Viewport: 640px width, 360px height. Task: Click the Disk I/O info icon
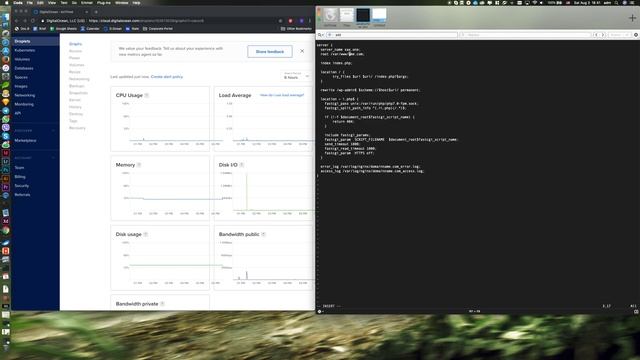(242, 165)
